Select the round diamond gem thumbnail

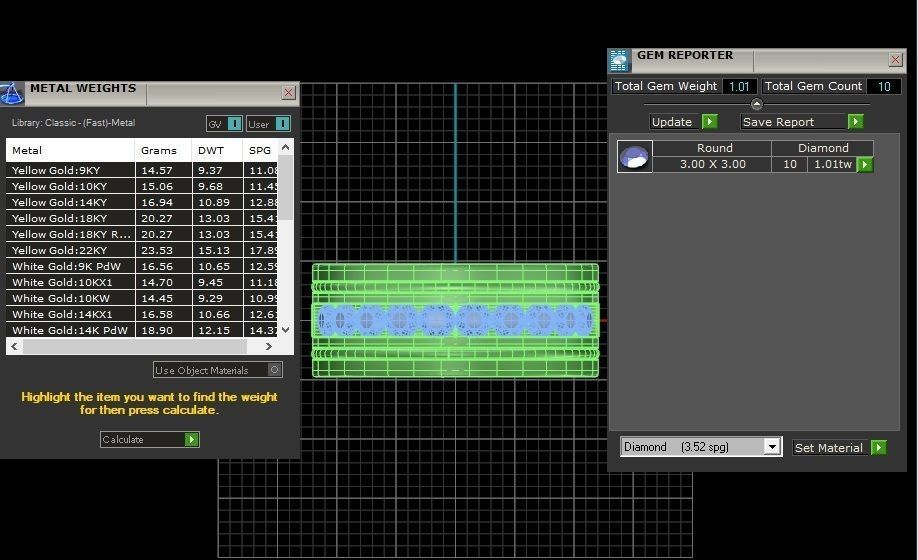[x=635, y=156]
